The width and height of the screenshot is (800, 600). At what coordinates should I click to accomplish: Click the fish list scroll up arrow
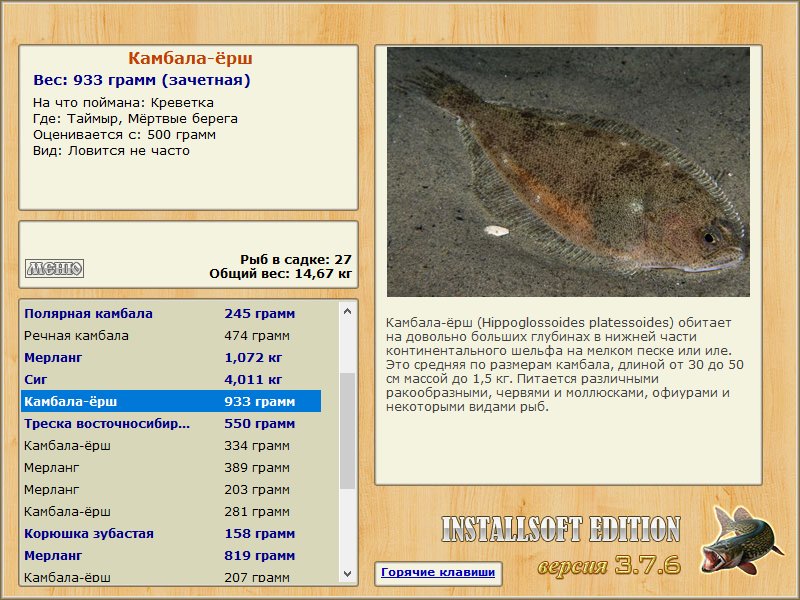347,311
